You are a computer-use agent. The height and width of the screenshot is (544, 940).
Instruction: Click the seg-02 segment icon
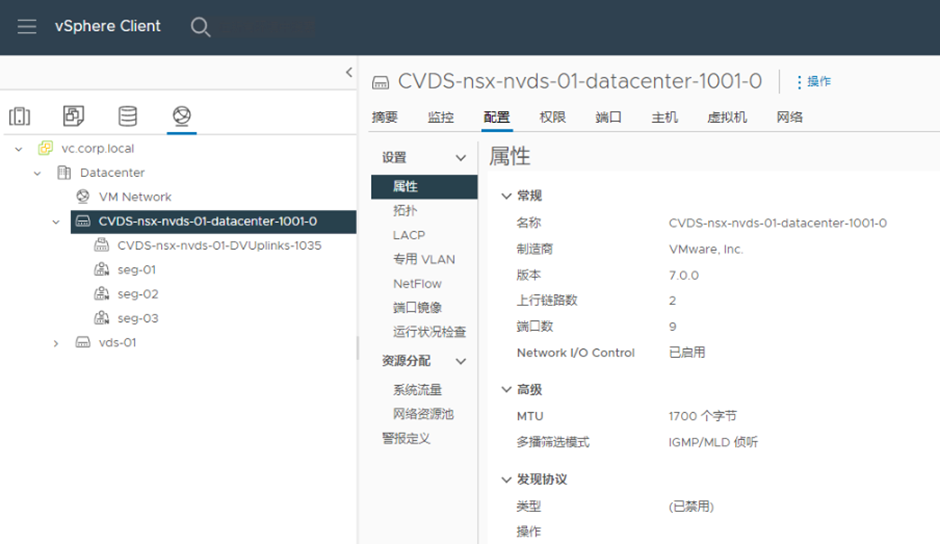pyautogui.click(x=102, y=294)
